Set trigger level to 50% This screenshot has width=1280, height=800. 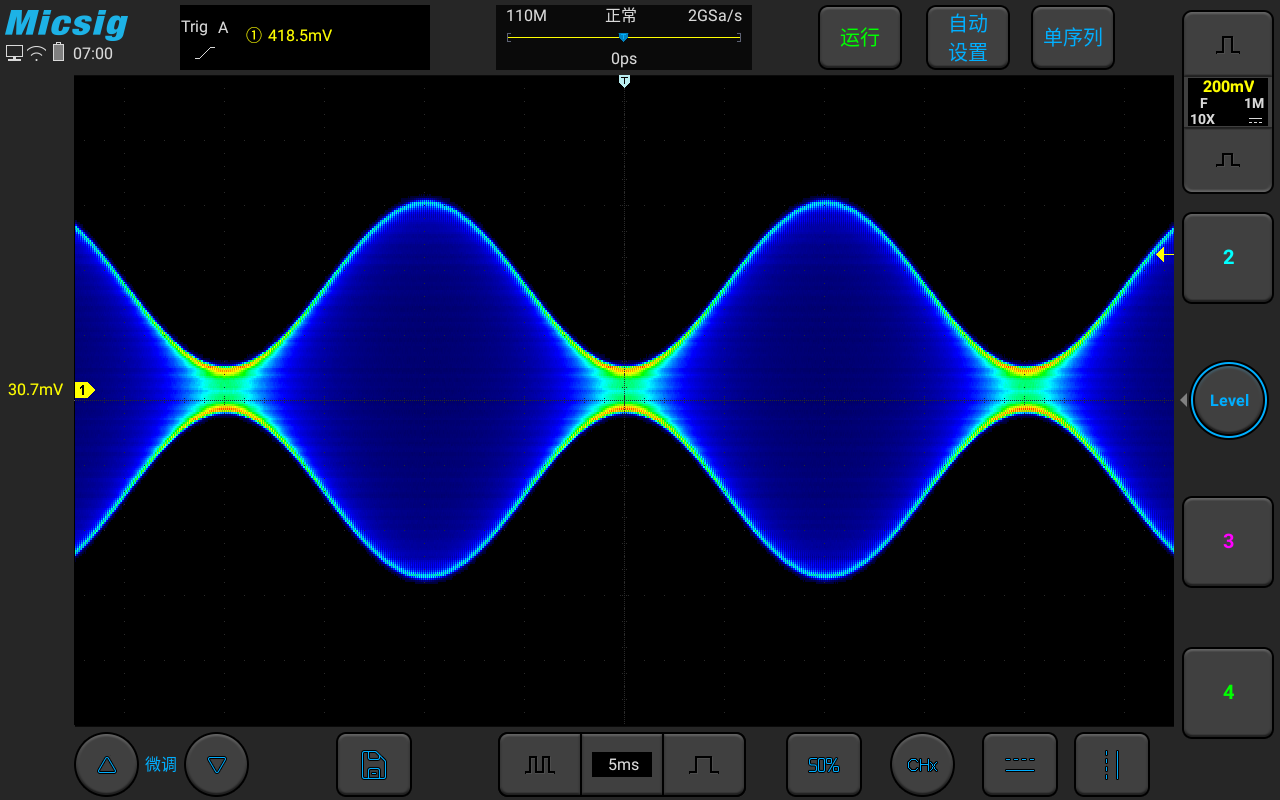(824, 765)
